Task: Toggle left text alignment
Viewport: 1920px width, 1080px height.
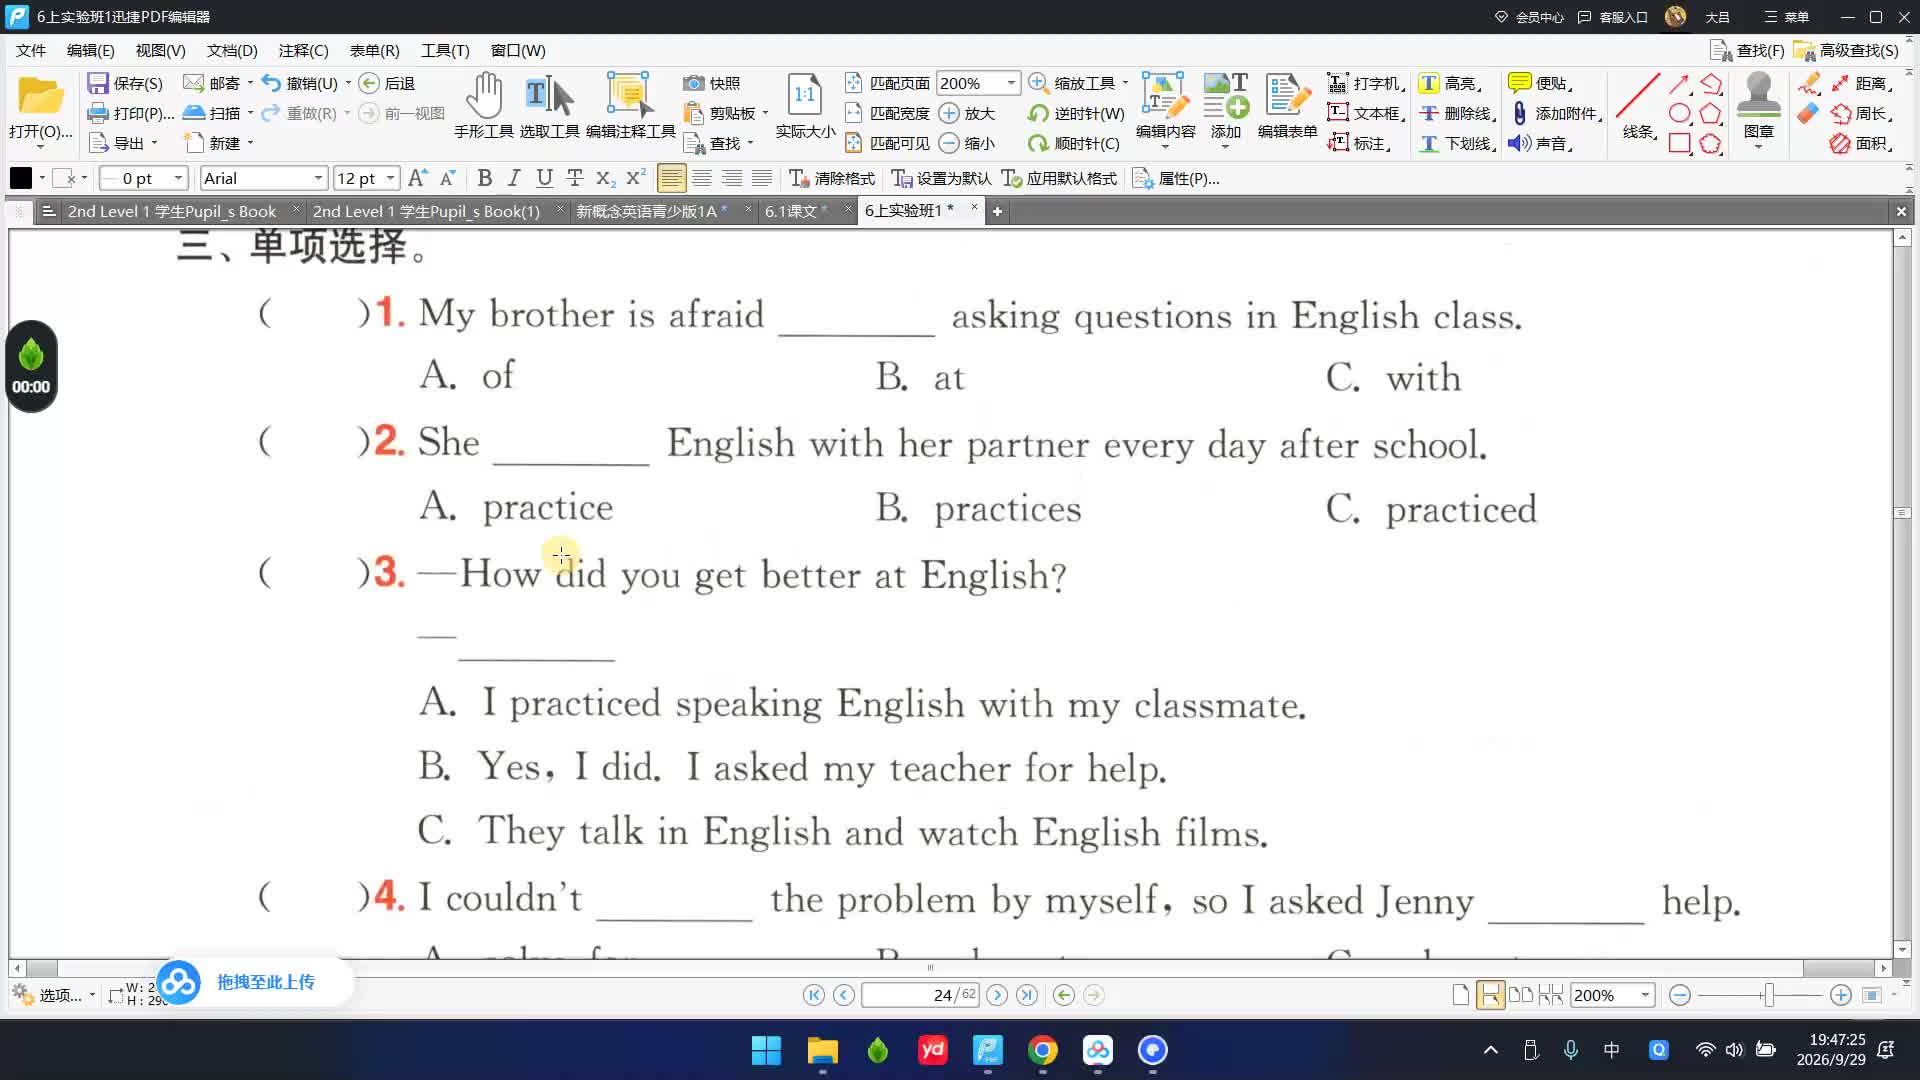Action: (671, 178)
